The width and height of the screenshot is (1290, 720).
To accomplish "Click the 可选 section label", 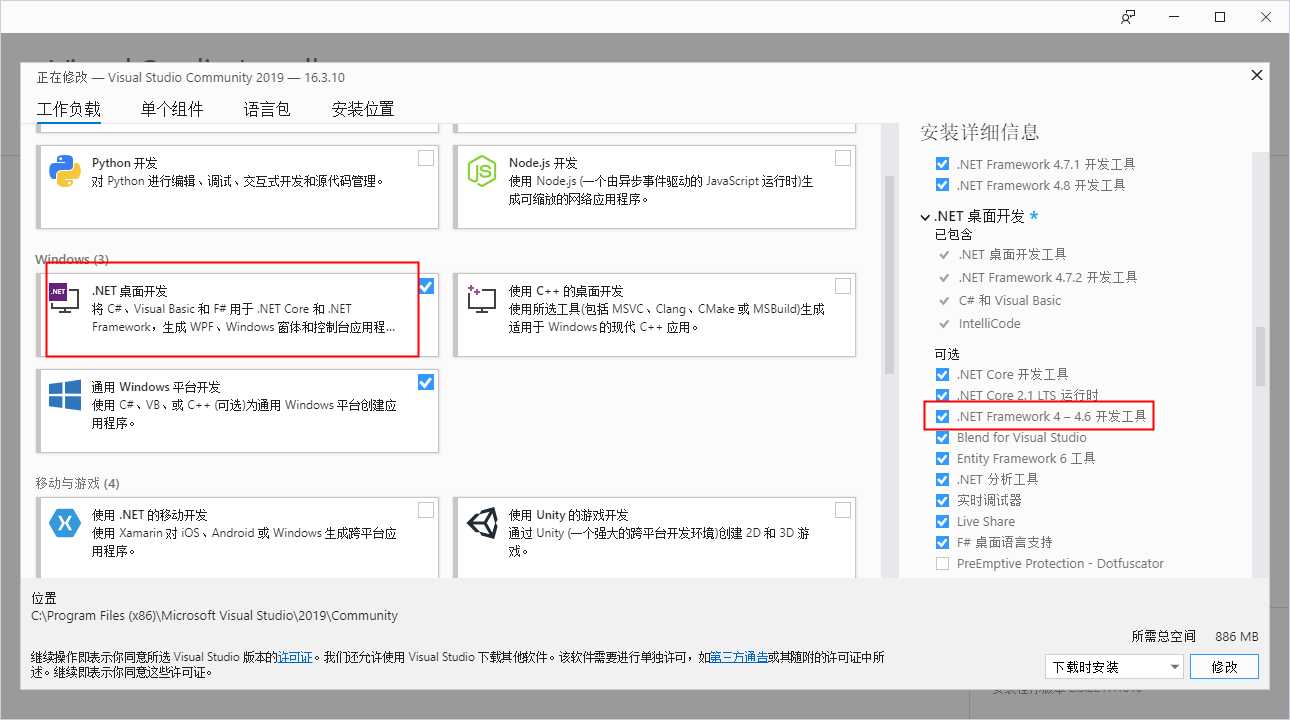I will click(946, 354).
